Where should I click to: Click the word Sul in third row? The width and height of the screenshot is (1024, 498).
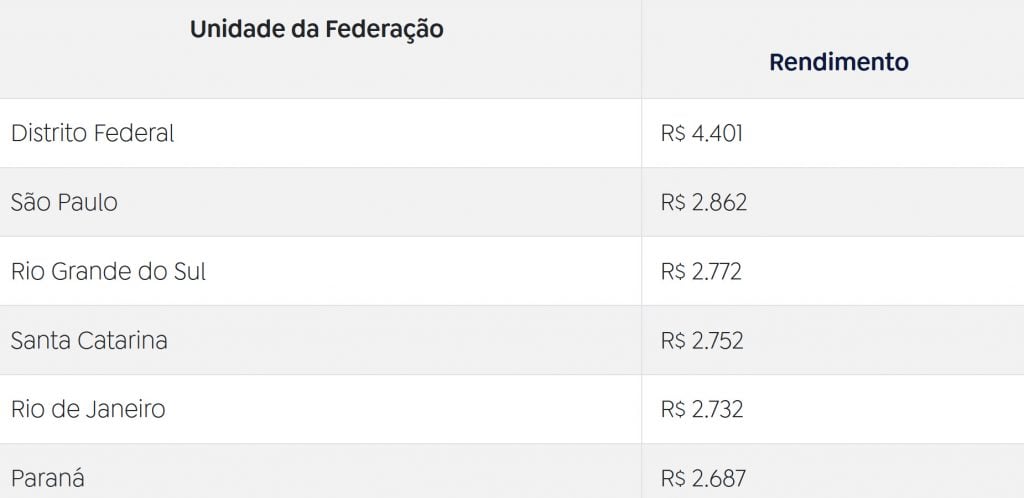(189, 271)
